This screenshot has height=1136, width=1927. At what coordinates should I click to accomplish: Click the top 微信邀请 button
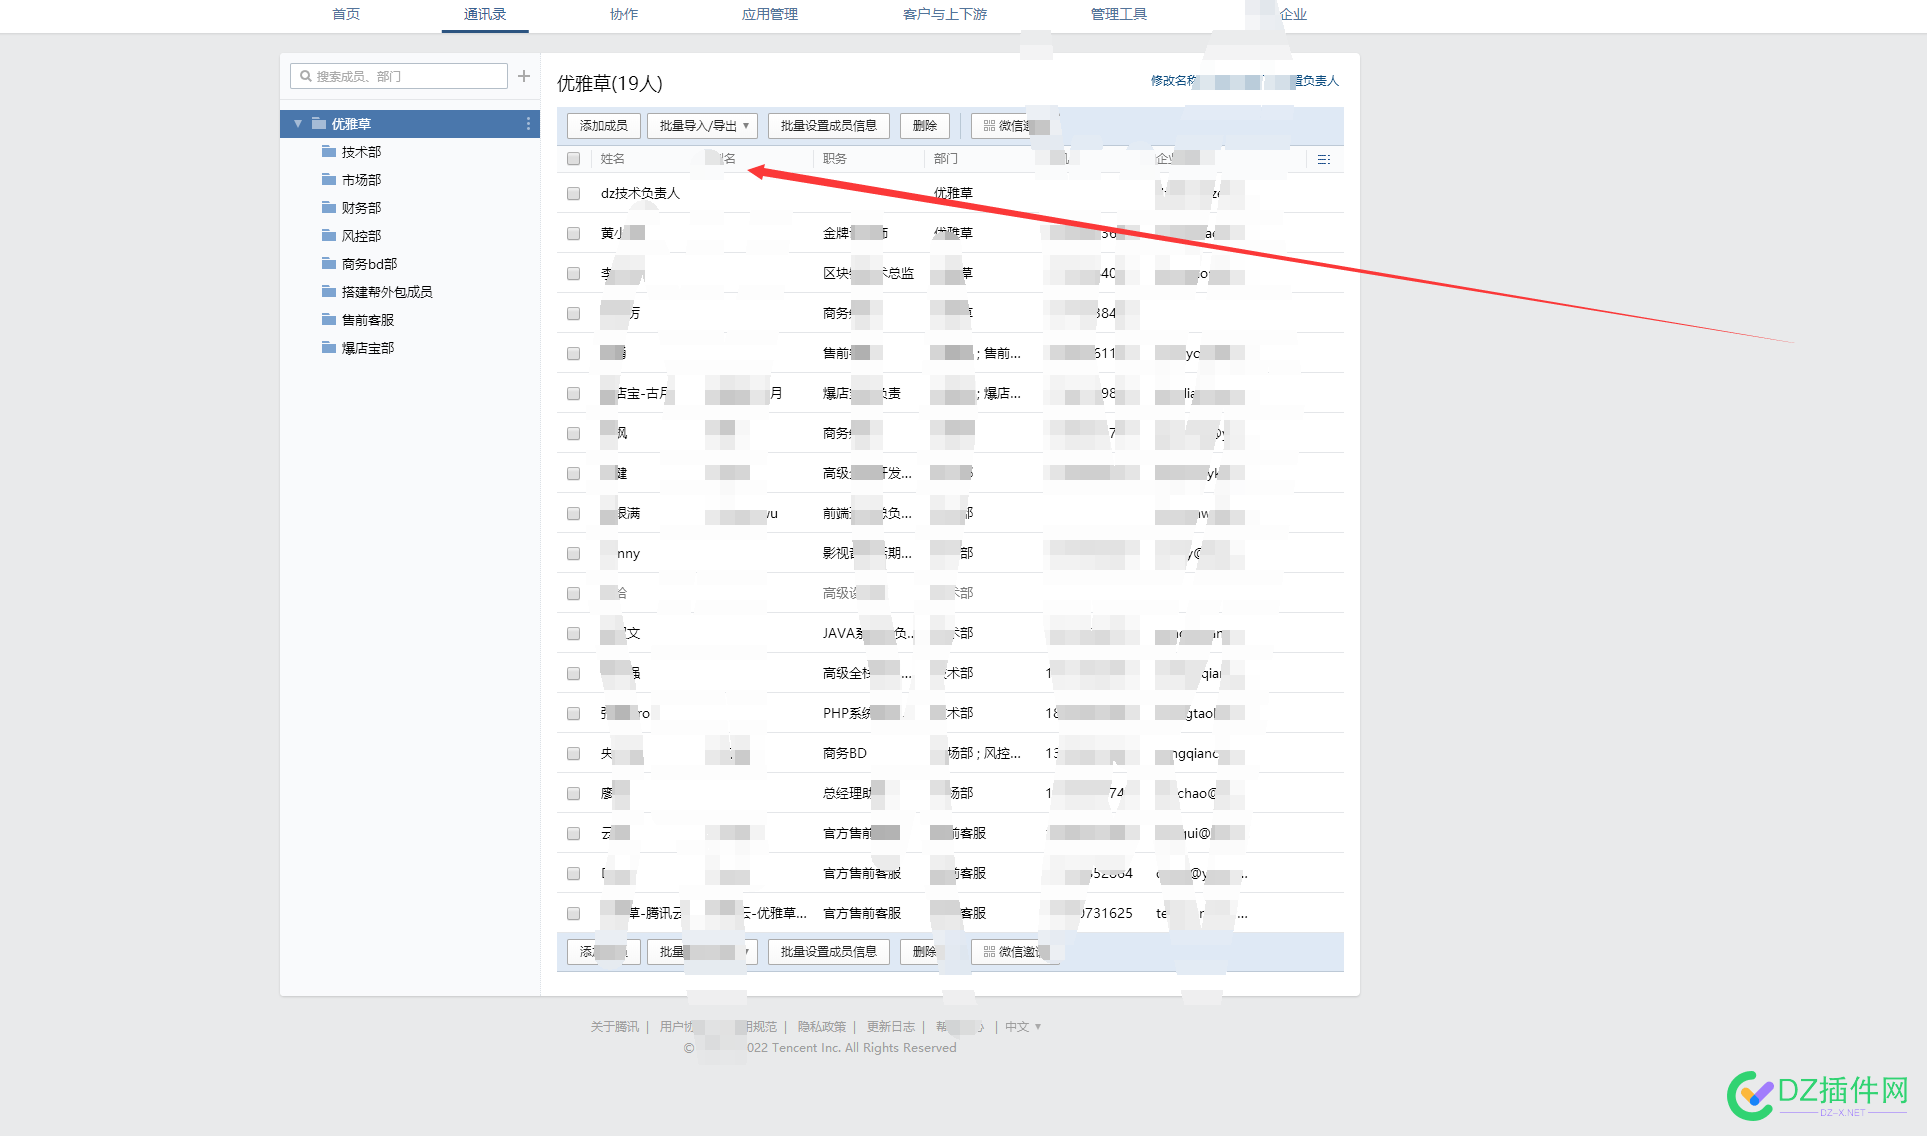[x=1016, y=126]
